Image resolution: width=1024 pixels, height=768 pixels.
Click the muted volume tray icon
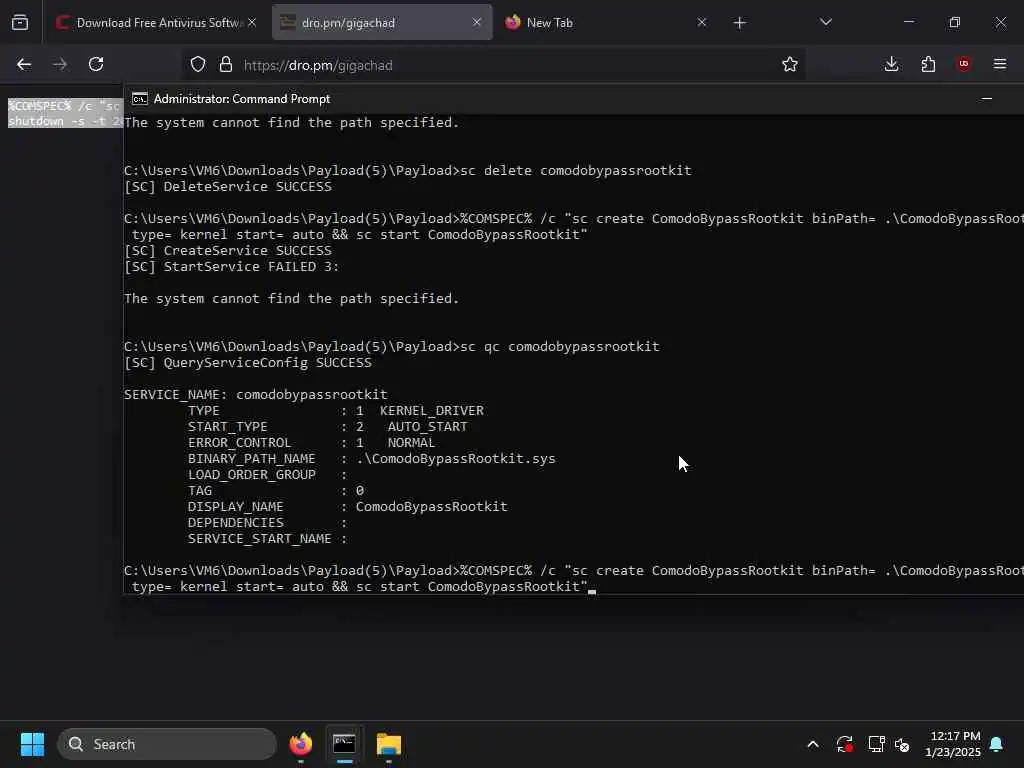903,744
